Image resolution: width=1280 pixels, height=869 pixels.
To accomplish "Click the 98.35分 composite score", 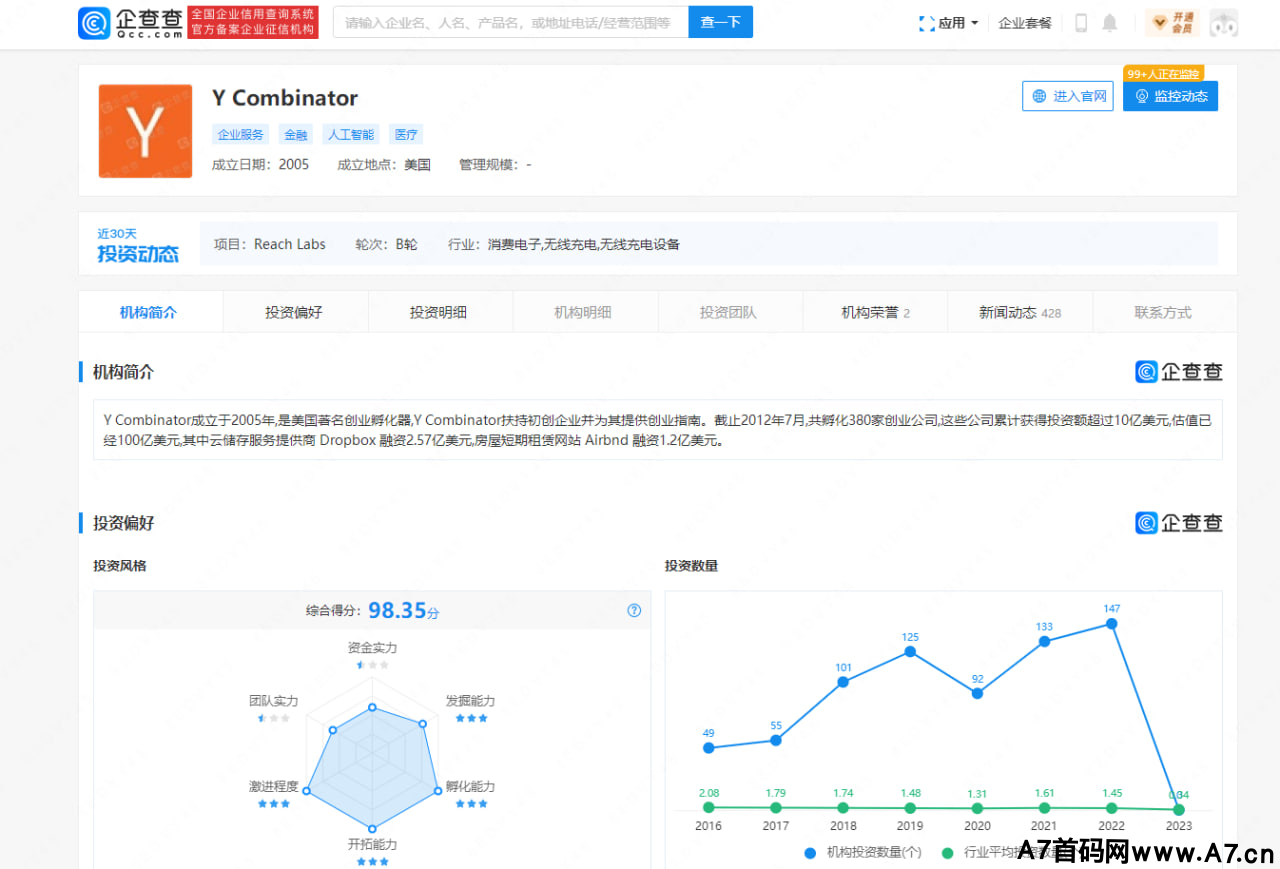I will click(x=403, y=611).
